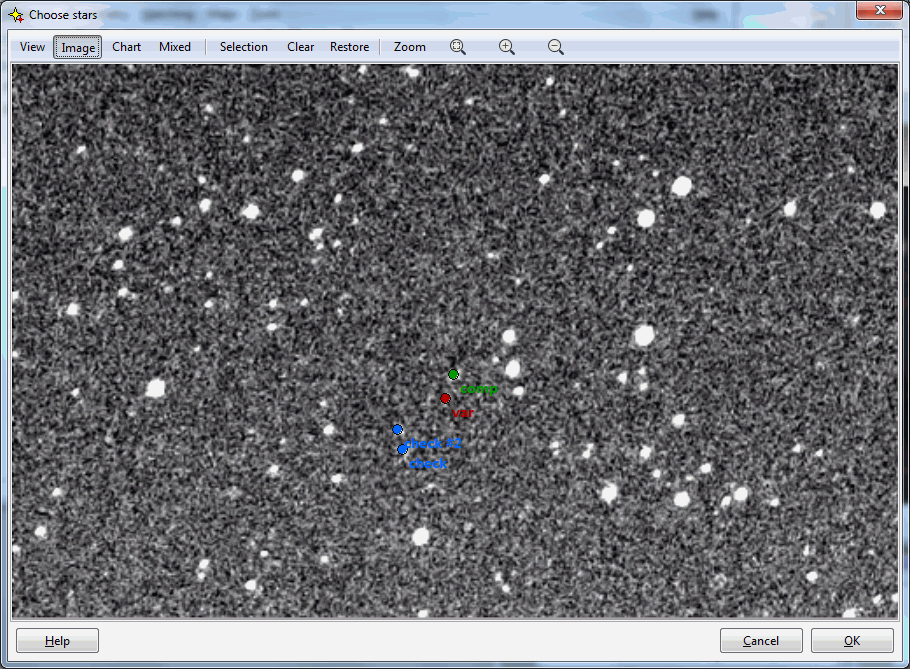This screenshot has height=669, width=910.
Task: Click the Choose stars window title icon
Action: (x=16, y=15)
